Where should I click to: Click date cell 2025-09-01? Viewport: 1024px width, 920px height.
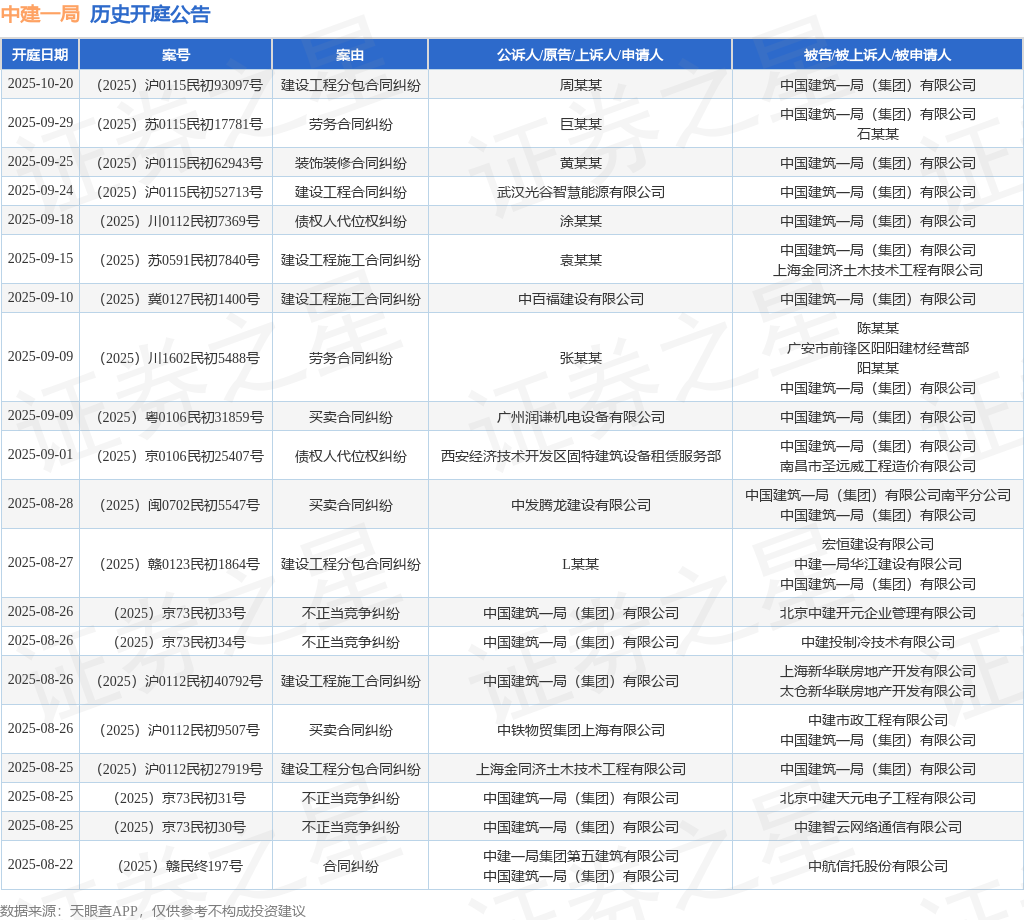tap(40, 454)
